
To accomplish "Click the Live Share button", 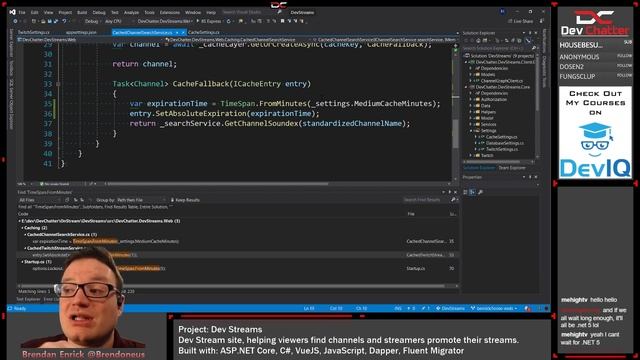I will 521,21.
